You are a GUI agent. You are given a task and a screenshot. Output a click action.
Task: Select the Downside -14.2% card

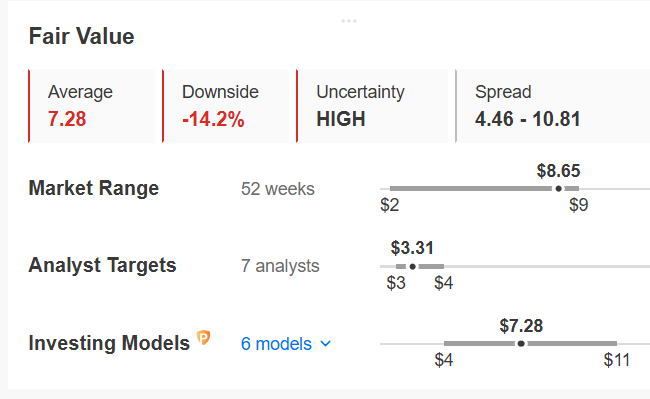pos(226,106)
